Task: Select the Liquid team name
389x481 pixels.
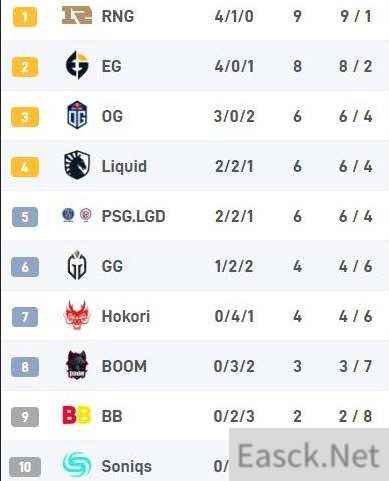Action: (124, 166)
